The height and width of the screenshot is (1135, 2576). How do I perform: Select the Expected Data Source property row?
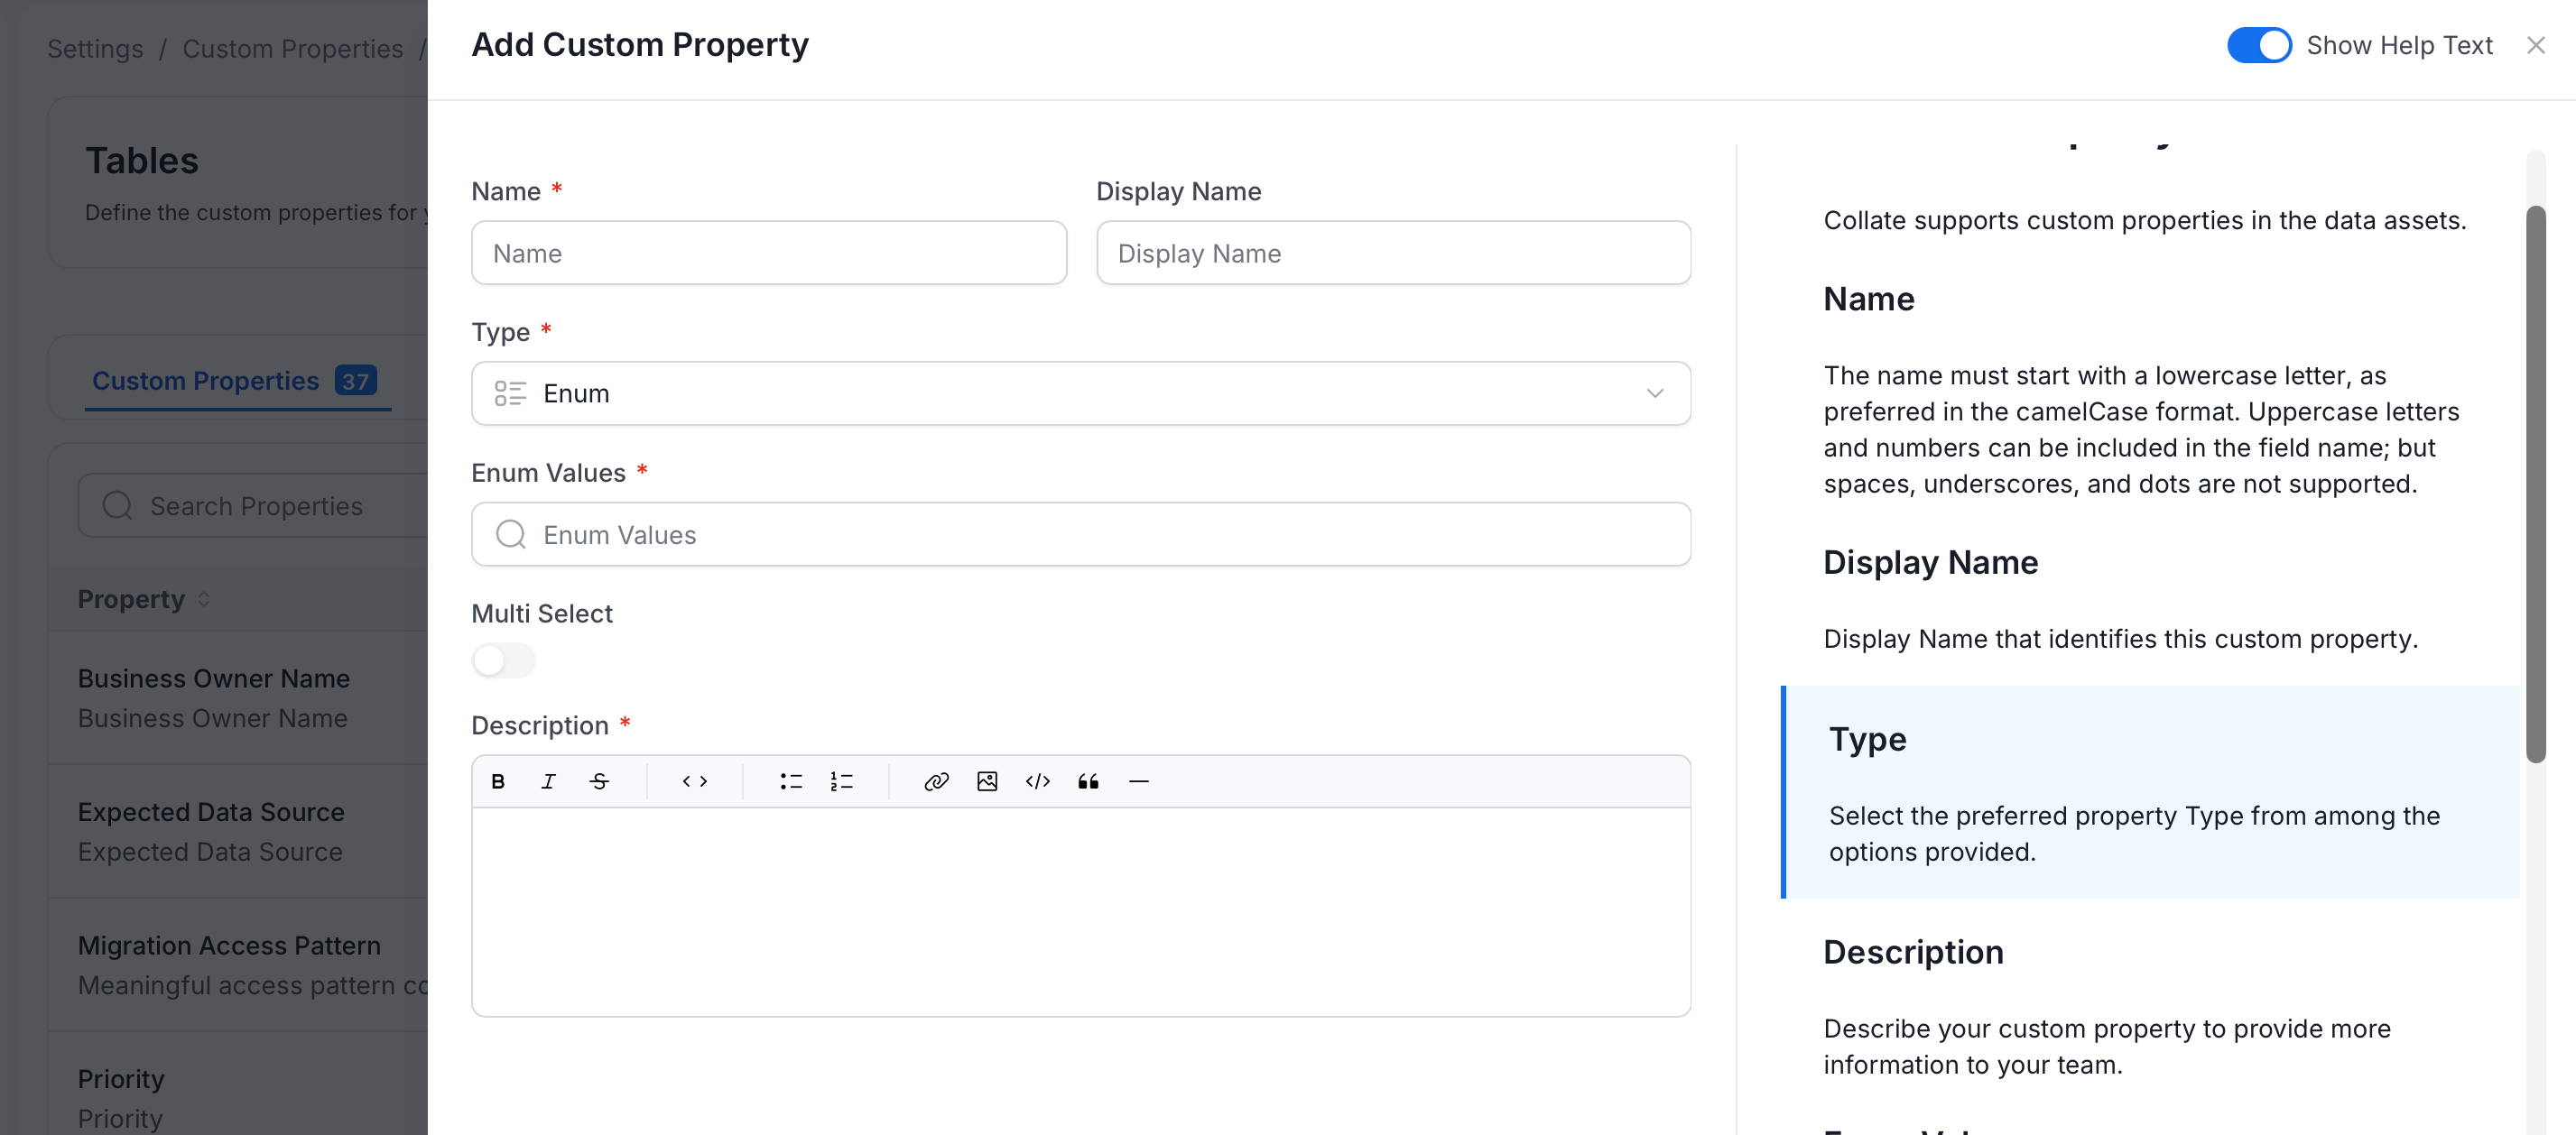pos(238,832)
